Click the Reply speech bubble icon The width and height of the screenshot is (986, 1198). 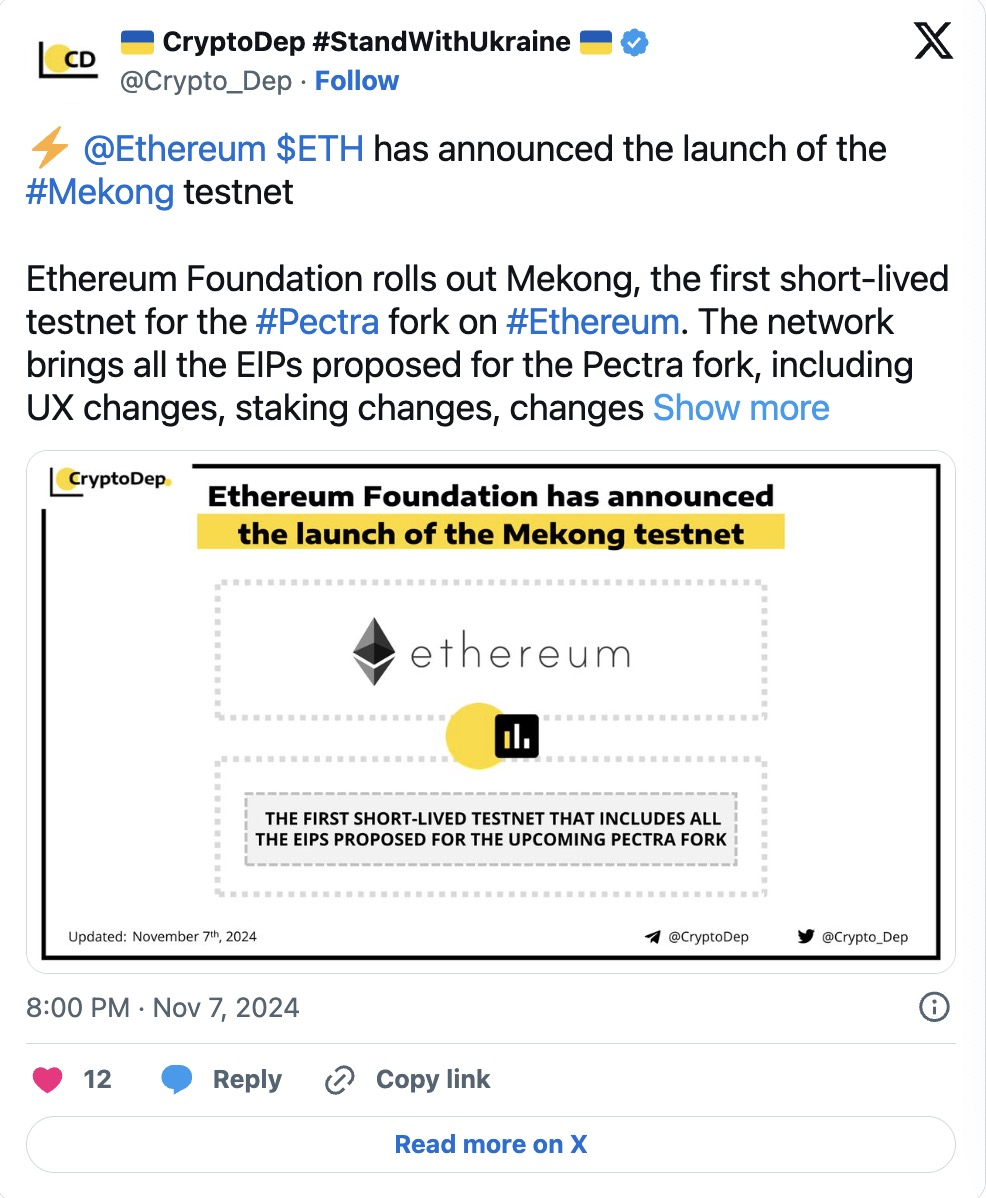(x=177, y=1080)
